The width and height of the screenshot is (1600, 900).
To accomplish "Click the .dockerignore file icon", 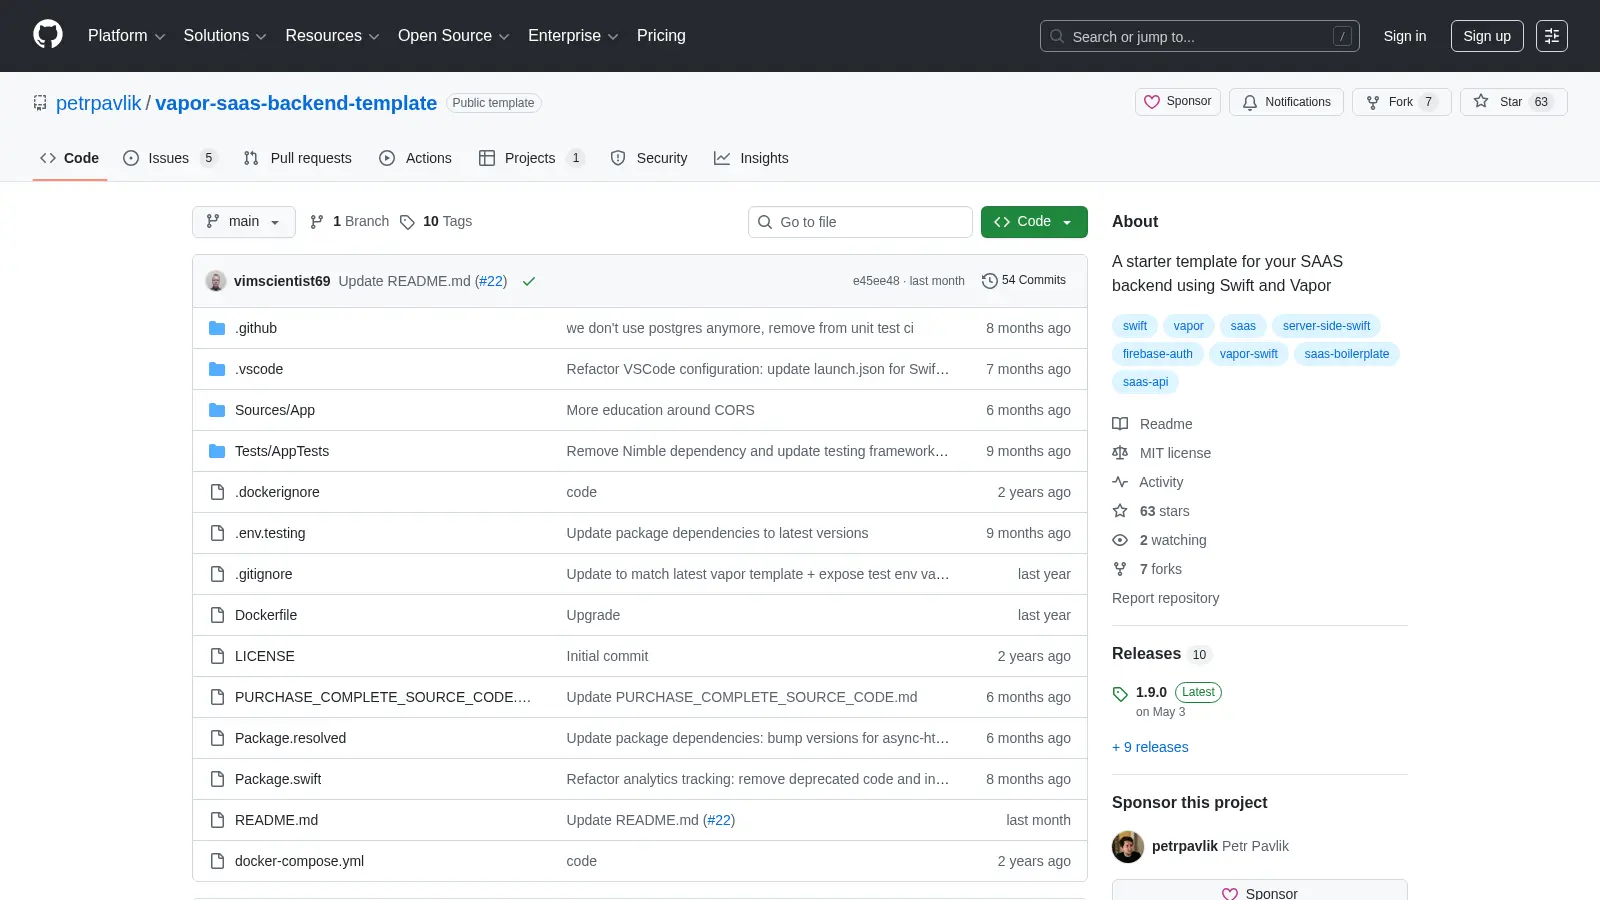I will (217, 492).
